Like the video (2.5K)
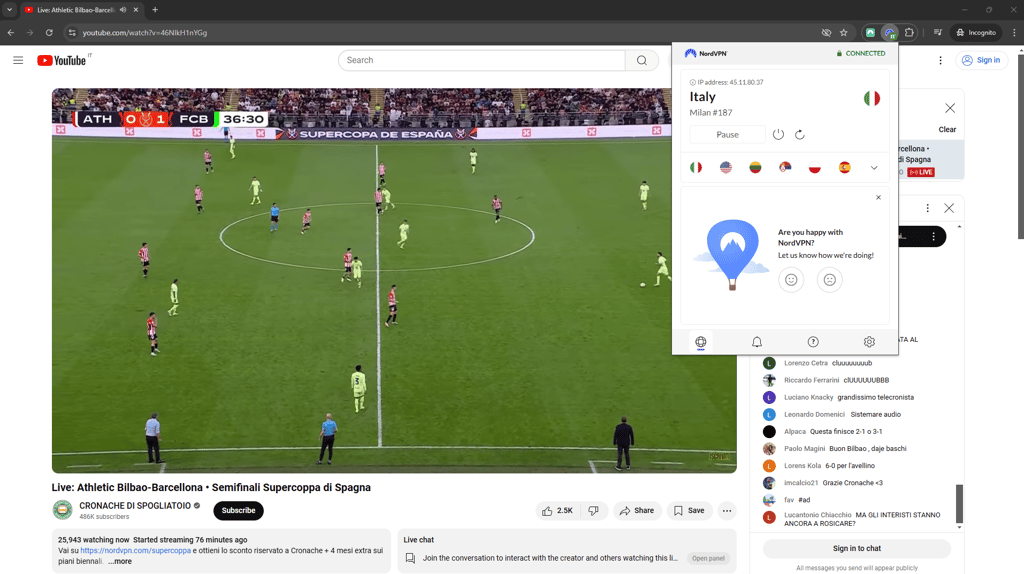 pos(558,511)
